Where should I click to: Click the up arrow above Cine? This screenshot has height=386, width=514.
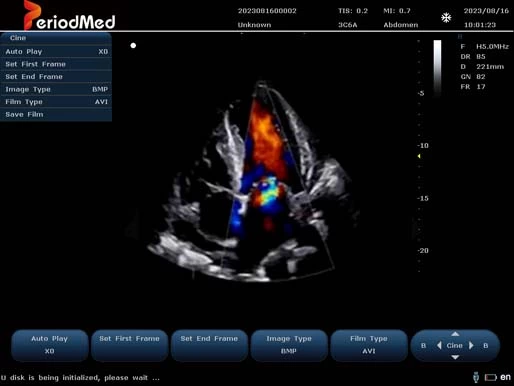point(455,334)
